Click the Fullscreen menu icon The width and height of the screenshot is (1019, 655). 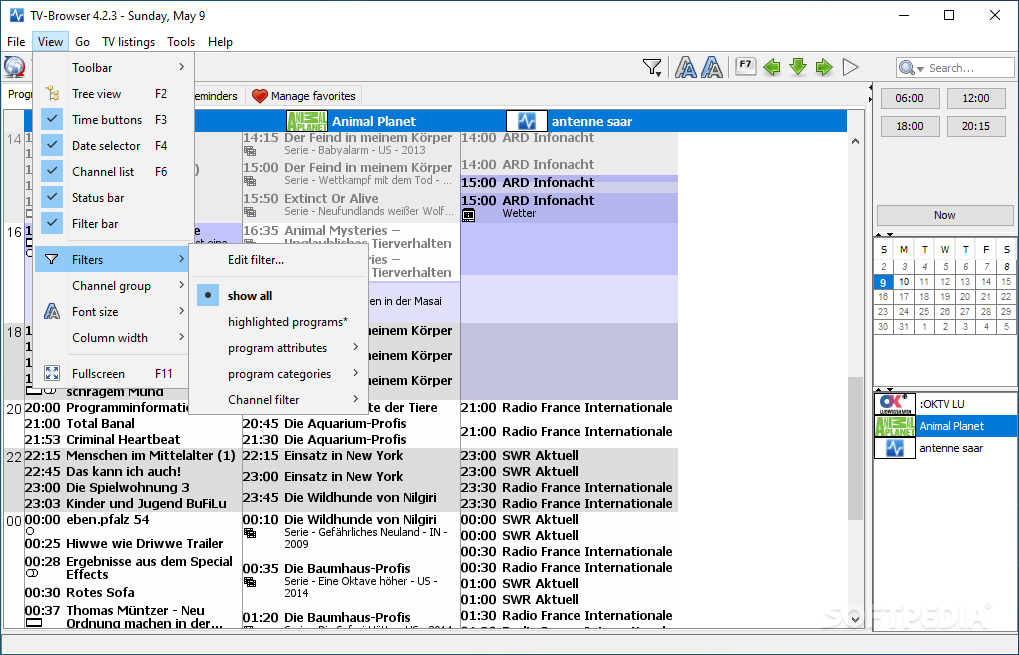(52, 374)
